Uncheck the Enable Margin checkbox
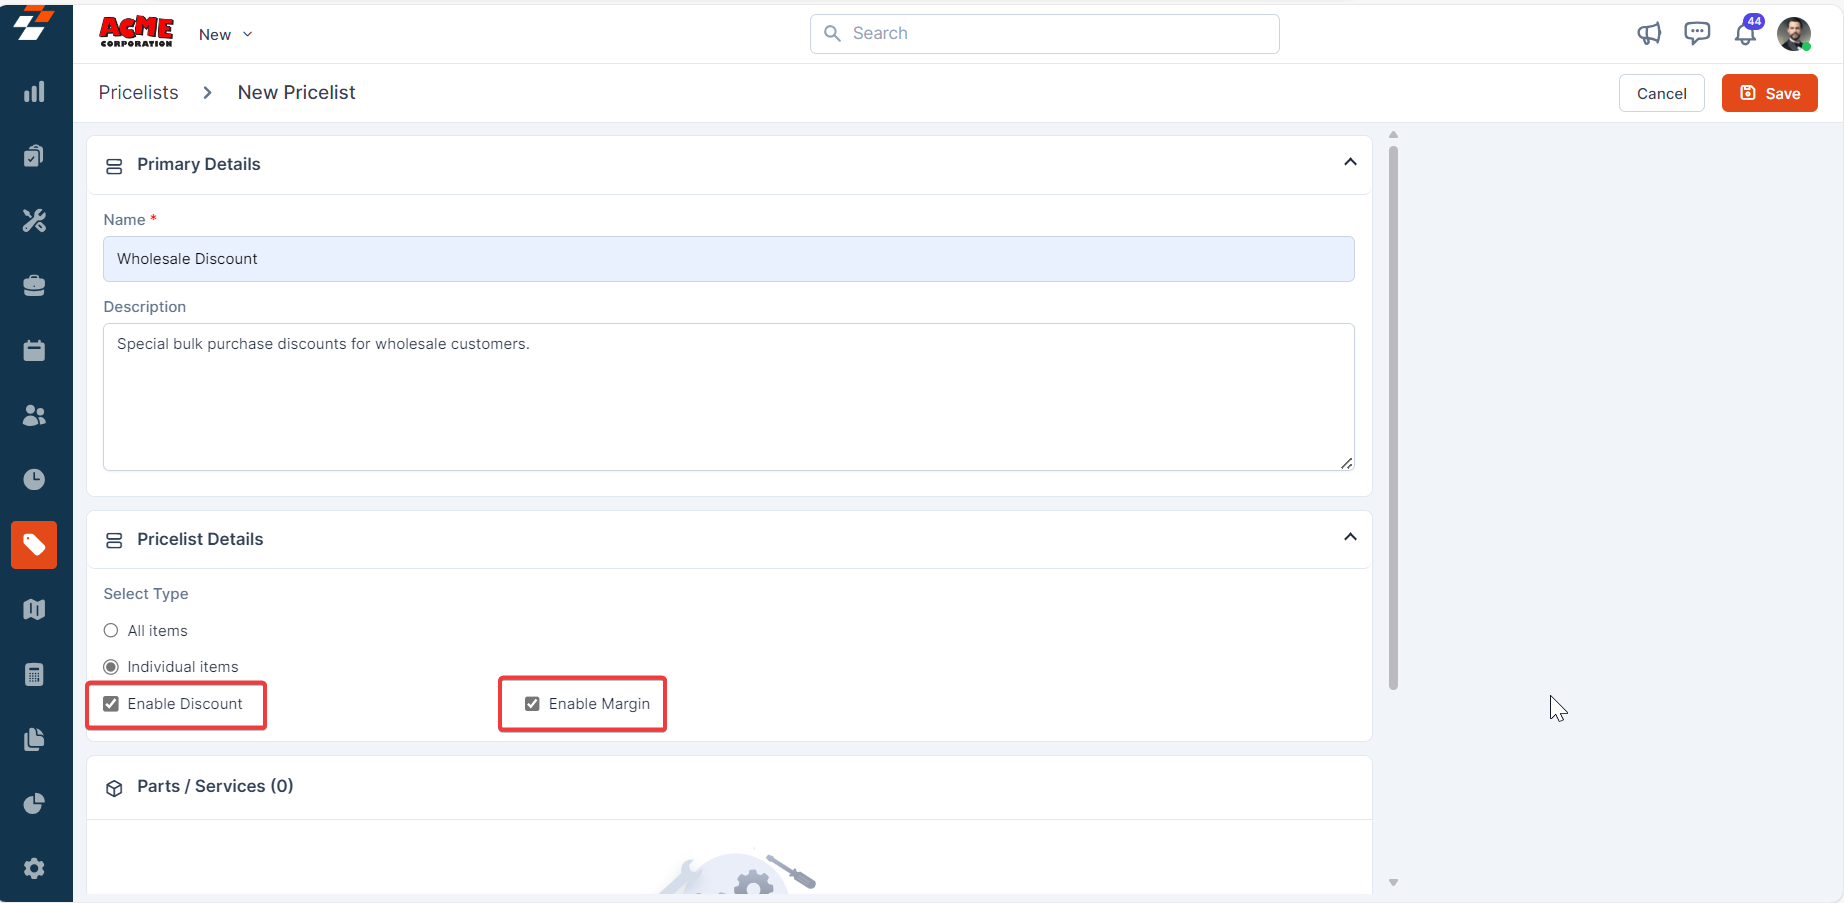Viewport: 1844px width, 903px height. pos(532,704)
